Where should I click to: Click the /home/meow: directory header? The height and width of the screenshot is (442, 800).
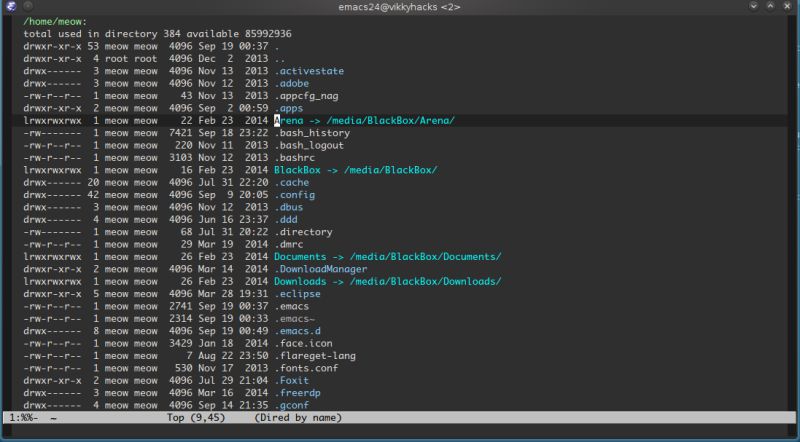(x=55, y=21)
